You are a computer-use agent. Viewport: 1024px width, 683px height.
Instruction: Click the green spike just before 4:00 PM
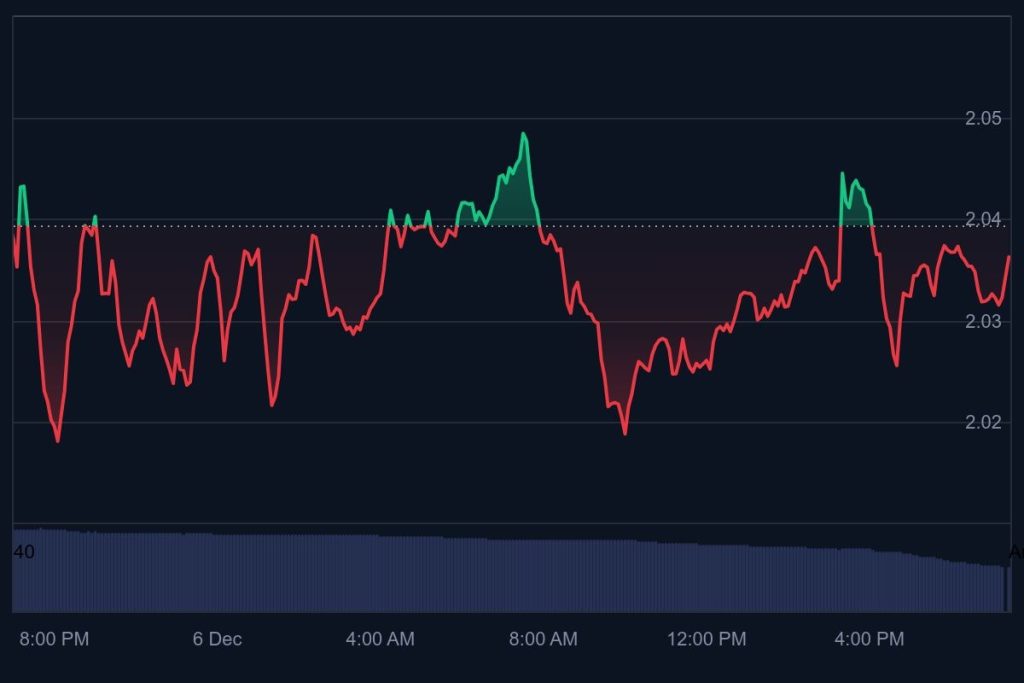pyautogui.click(x=842, y=174)
